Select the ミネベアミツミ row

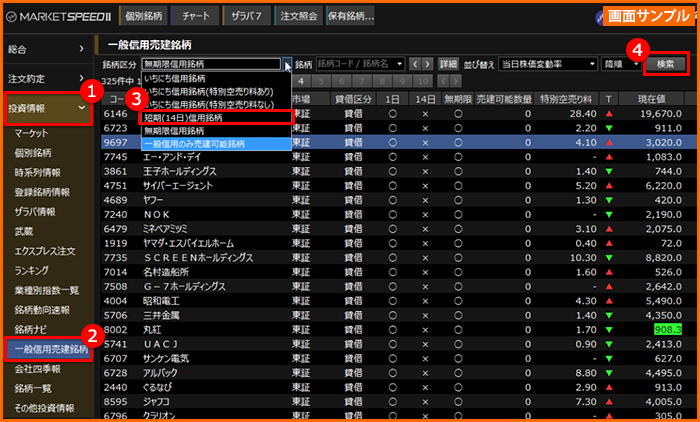[400, 229]
